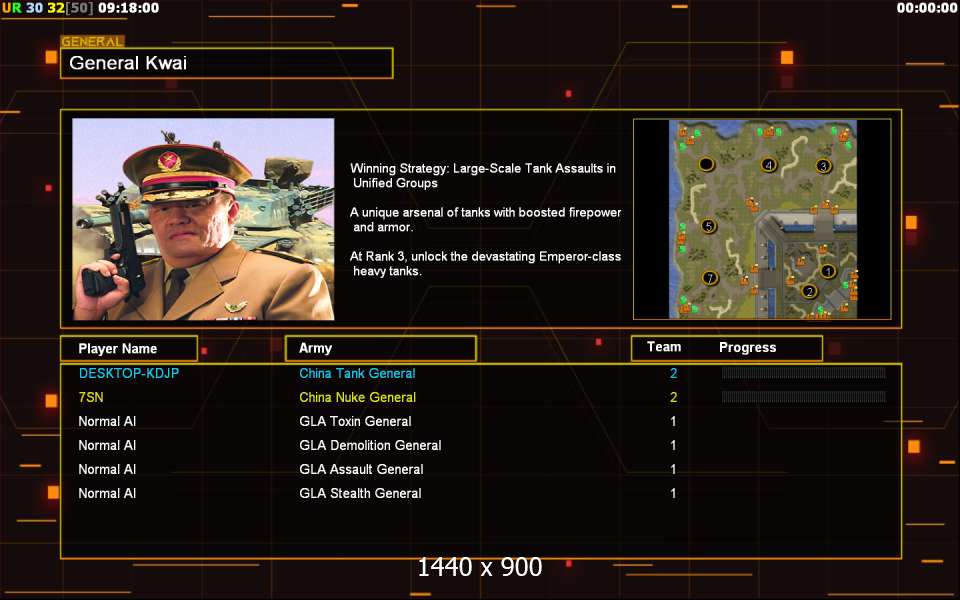Click Normal AI name in GLA Stealth General row
This screenshot has height=600, width=960.
pos(107,493)
